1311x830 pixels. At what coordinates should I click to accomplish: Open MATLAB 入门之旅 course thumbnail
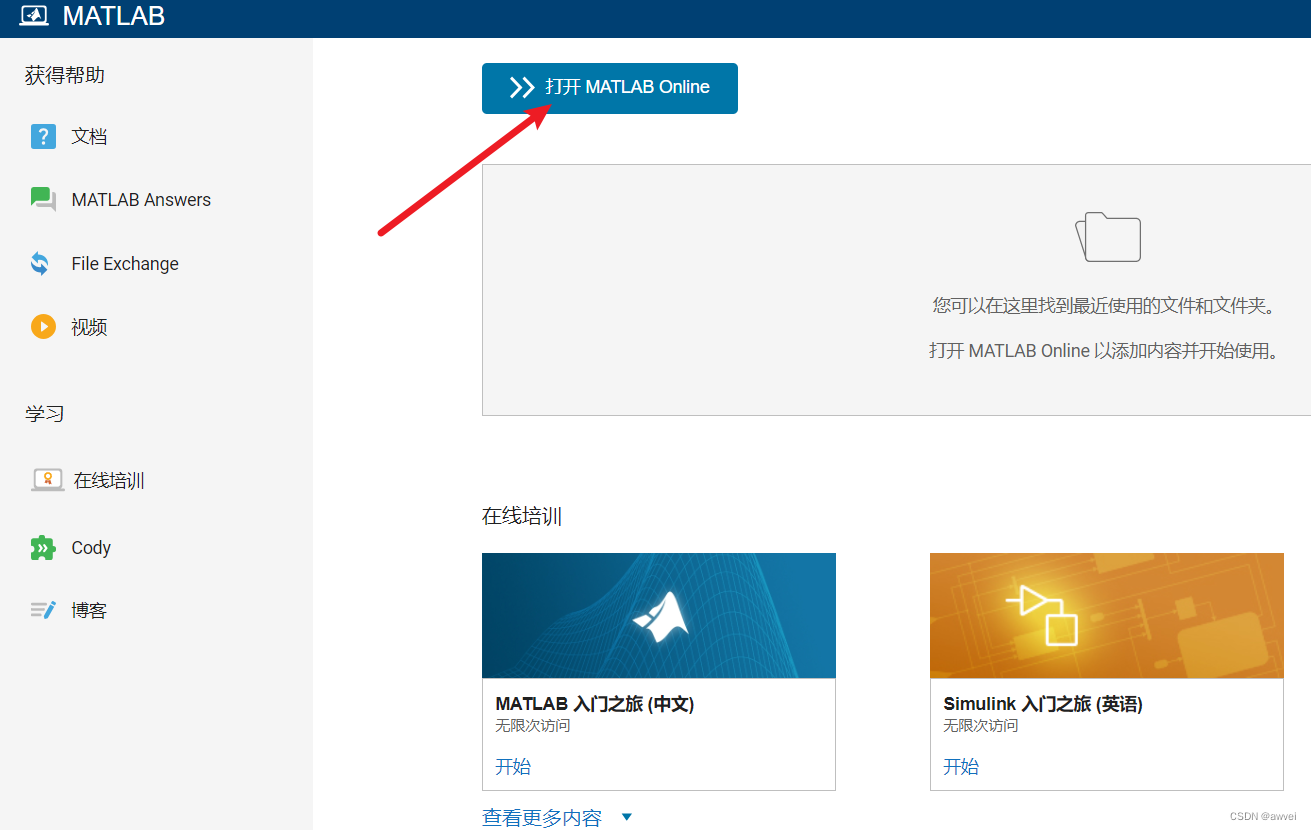pyautogui.click(x=659, y=616)
